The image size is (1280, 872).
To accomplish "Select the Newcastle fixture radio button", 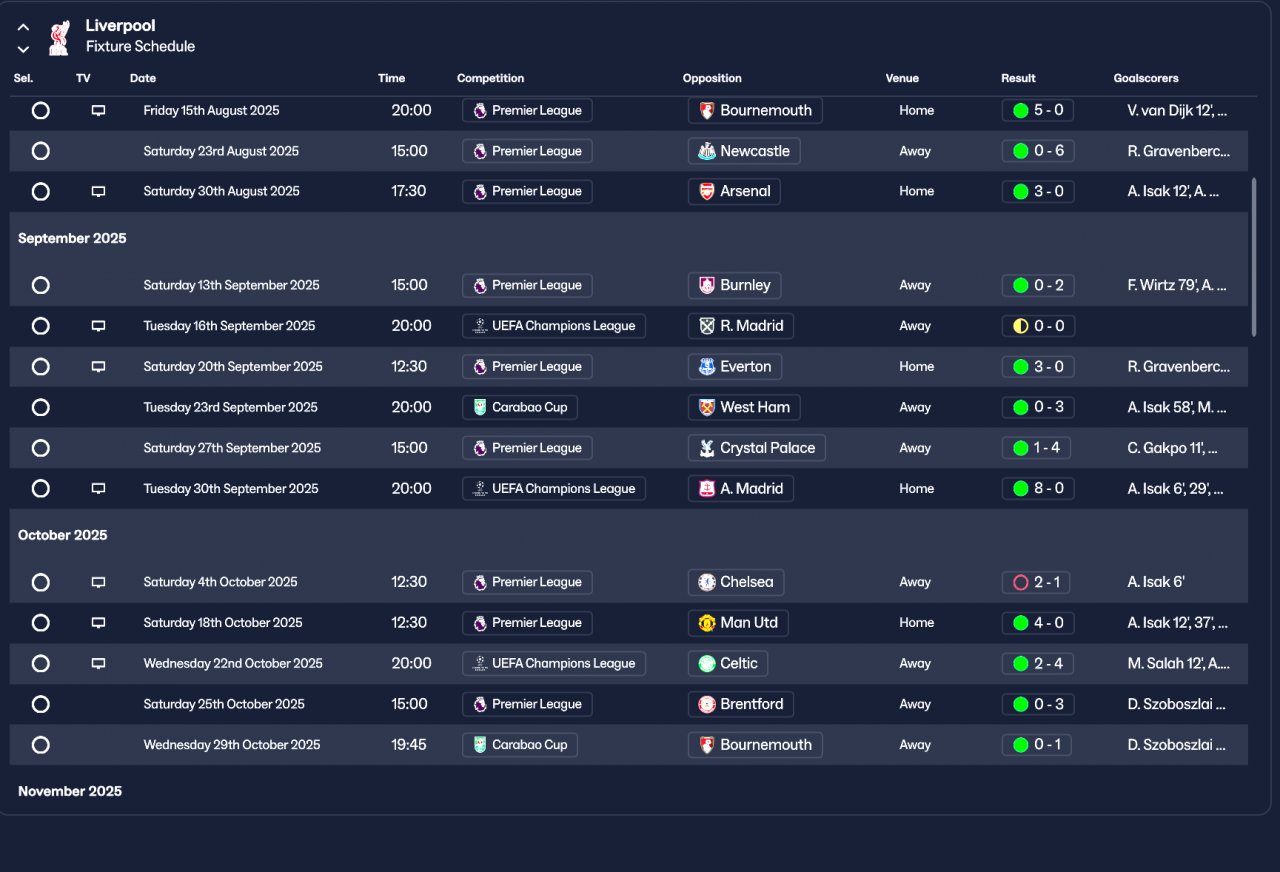I will coord(40,151).
